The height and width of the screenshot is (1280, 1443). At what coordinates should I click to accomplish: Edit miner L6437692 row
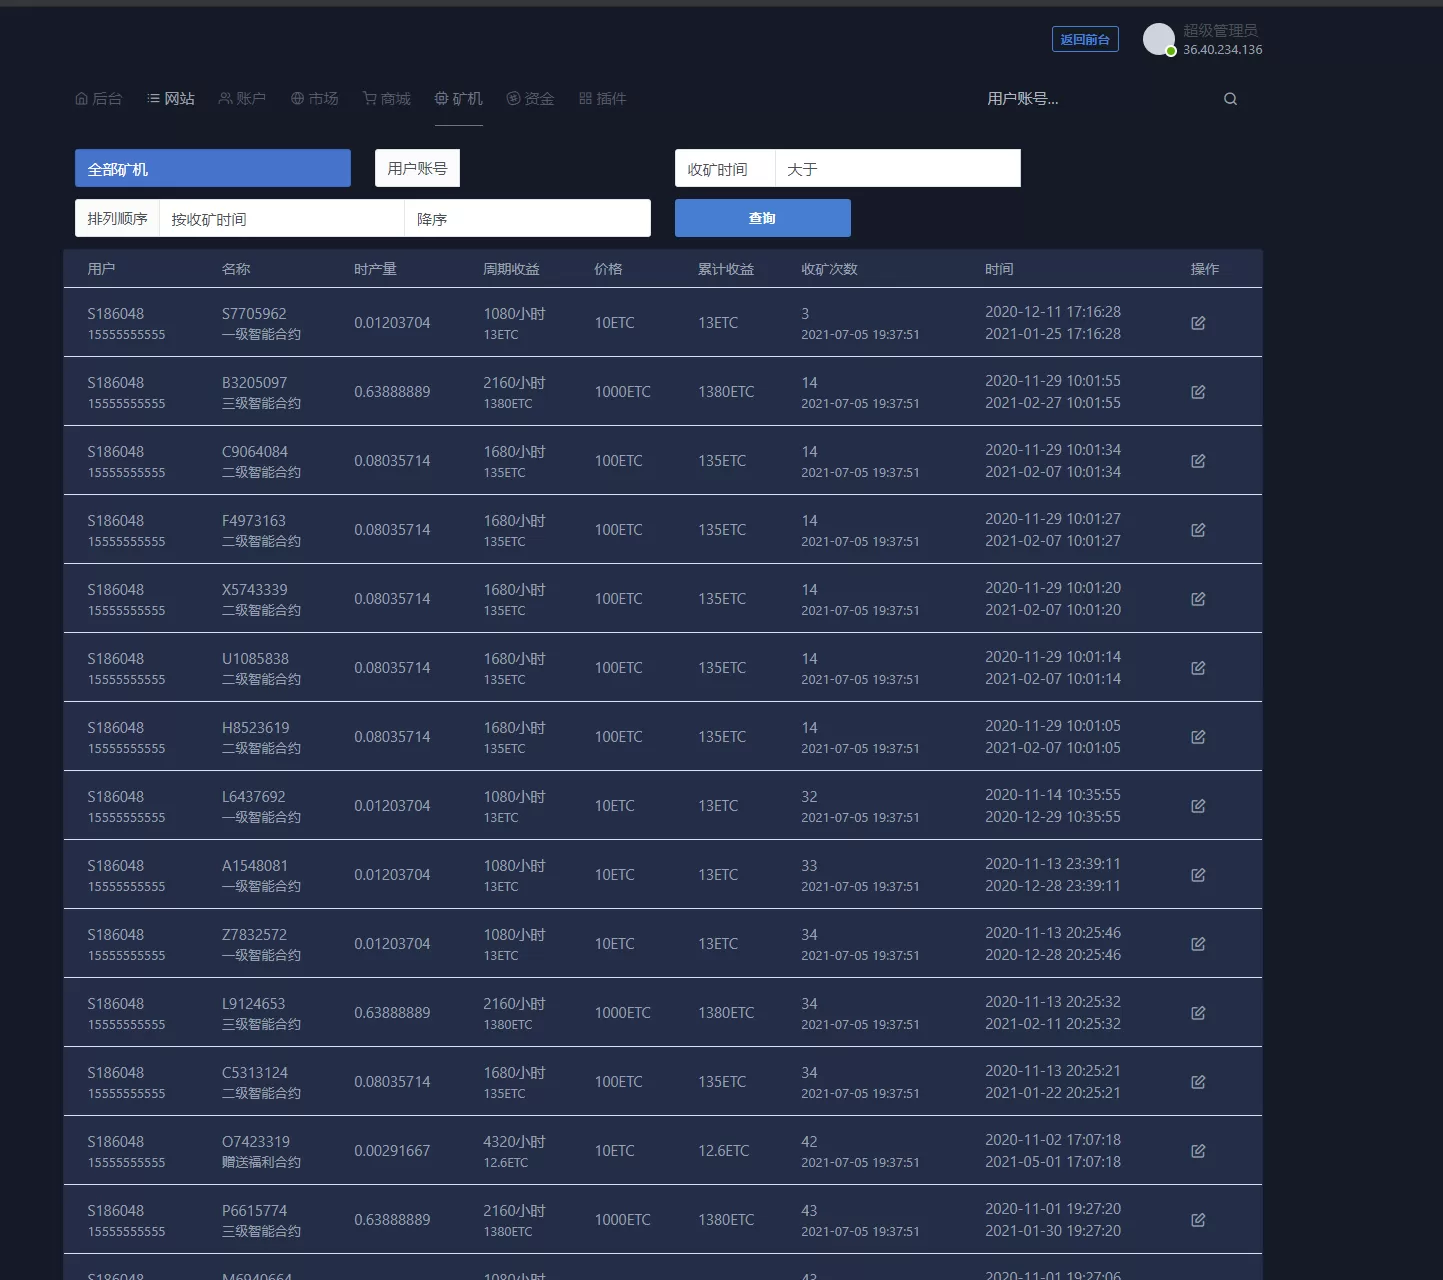point(1198,806)
